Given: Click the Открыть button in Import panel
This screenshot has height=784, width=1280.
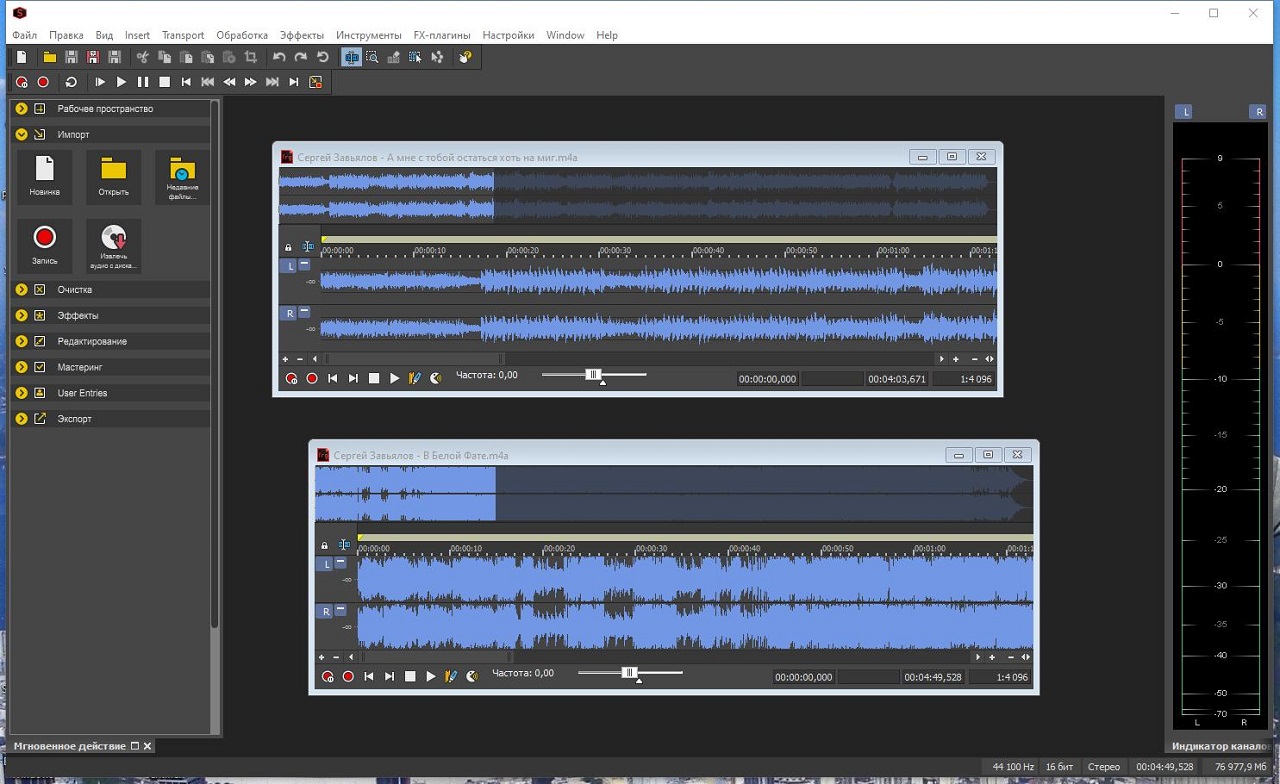Looking at the screenshot, I should (x=113, y=177).
